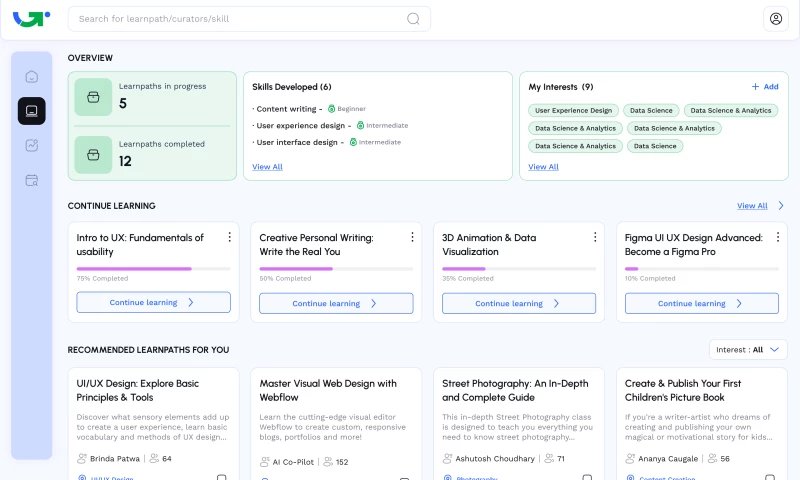Click the home icon in the sidebar
Viewport: 800px width, 480px height.
coord(32,77)
